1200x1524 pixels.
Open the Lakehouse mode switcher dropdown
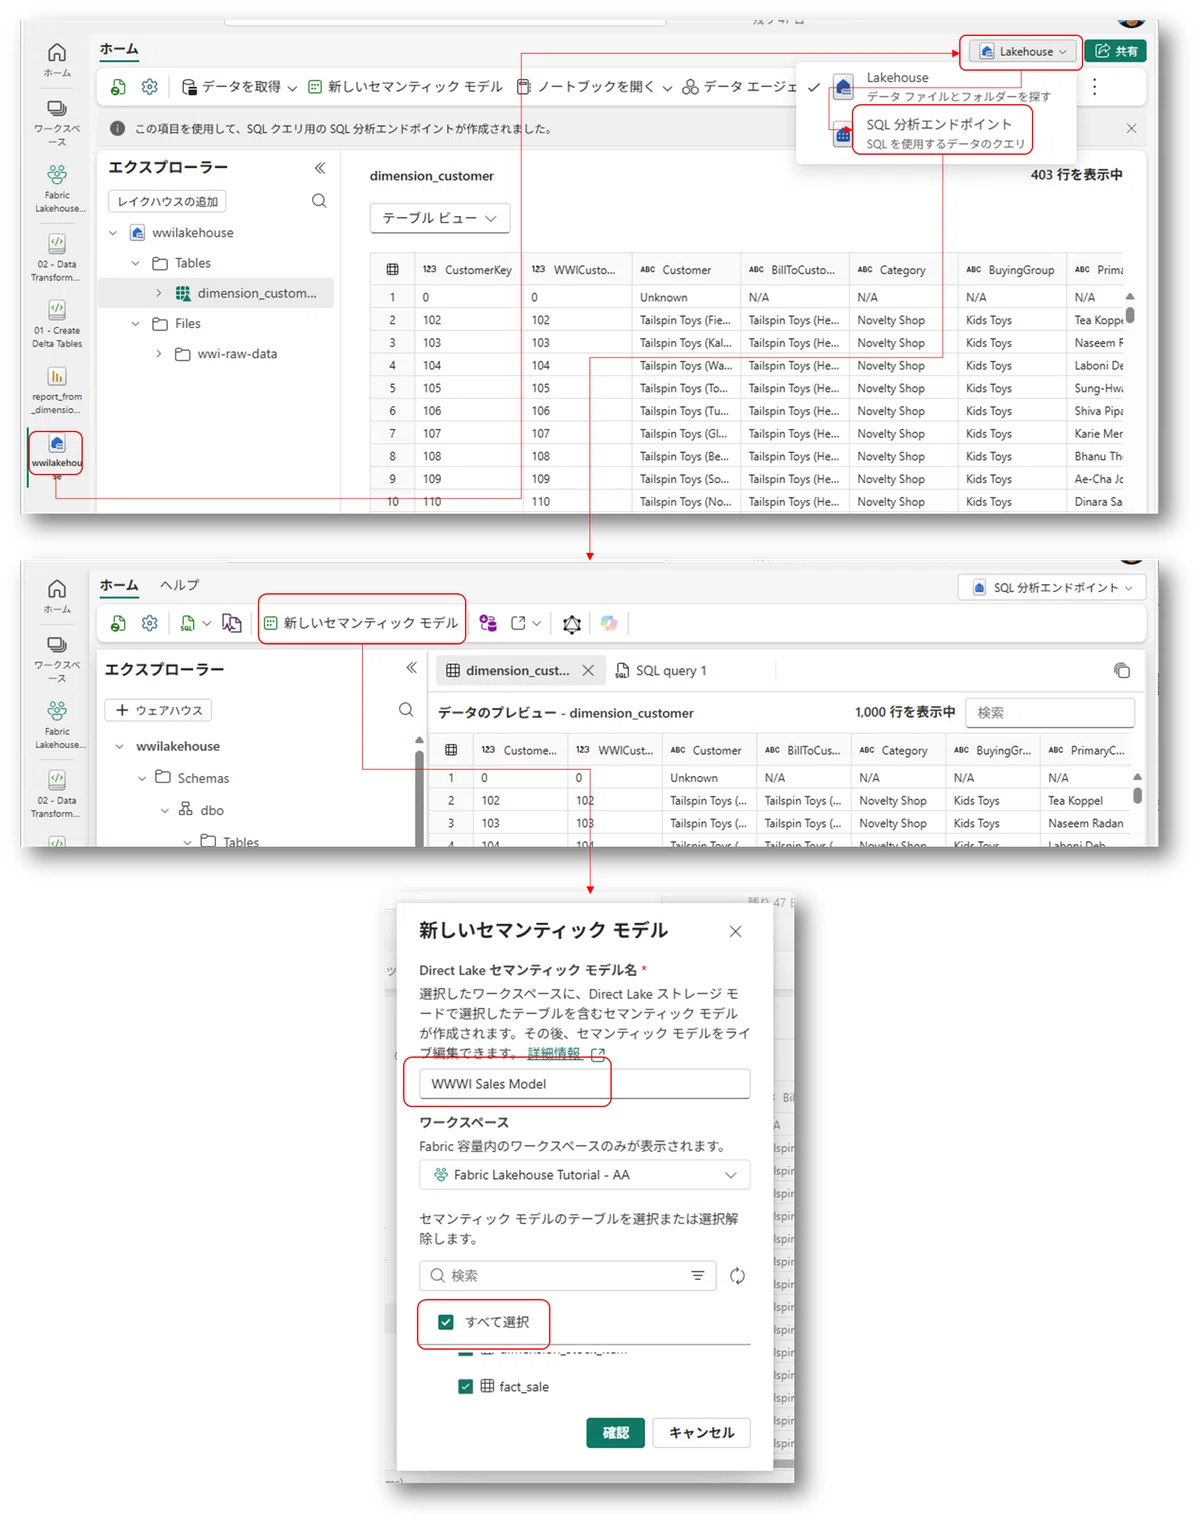tap(1022, 51)
